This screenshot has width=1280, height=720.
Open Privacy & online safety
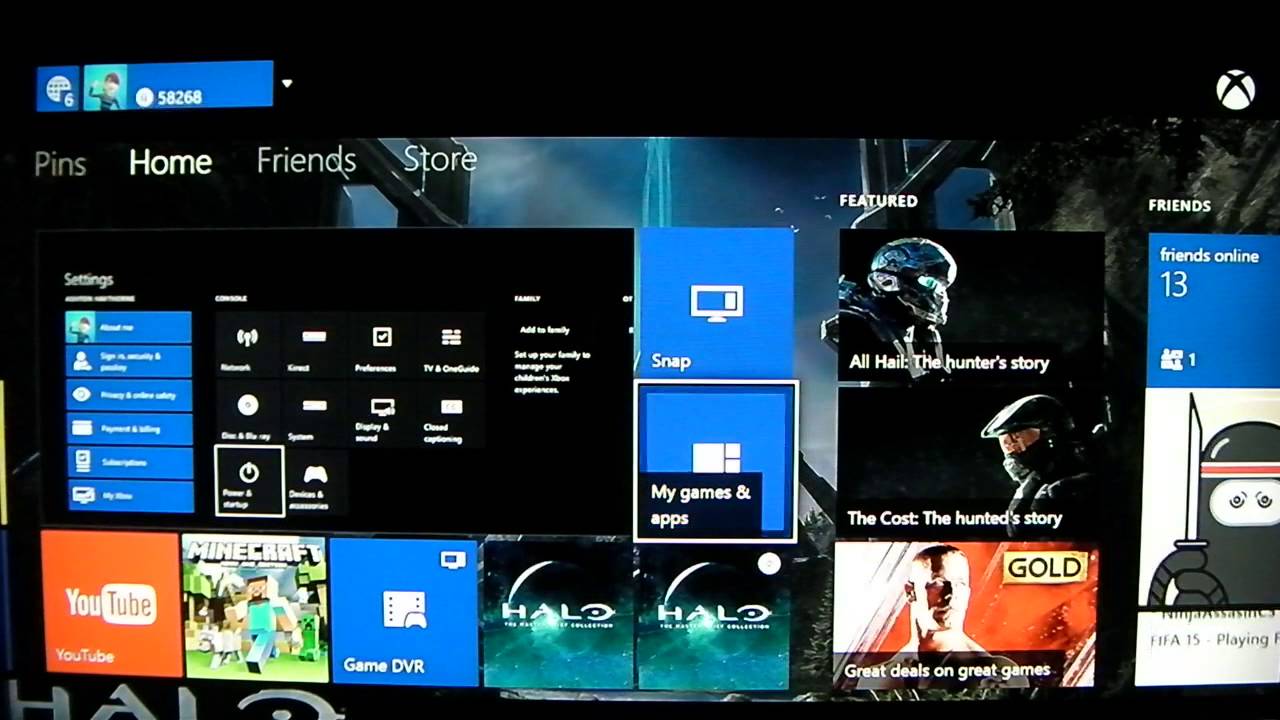click(128, 395)
